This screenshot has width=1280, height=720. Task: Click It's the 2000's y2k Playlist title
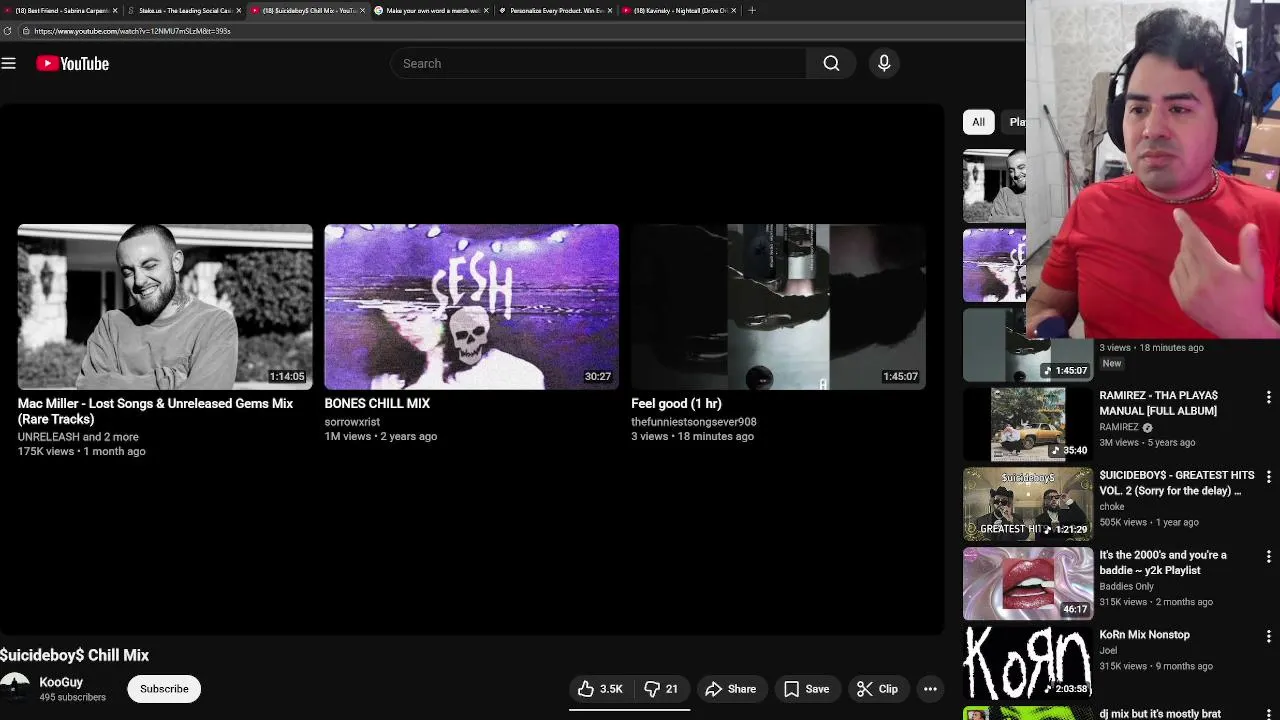1162,563
